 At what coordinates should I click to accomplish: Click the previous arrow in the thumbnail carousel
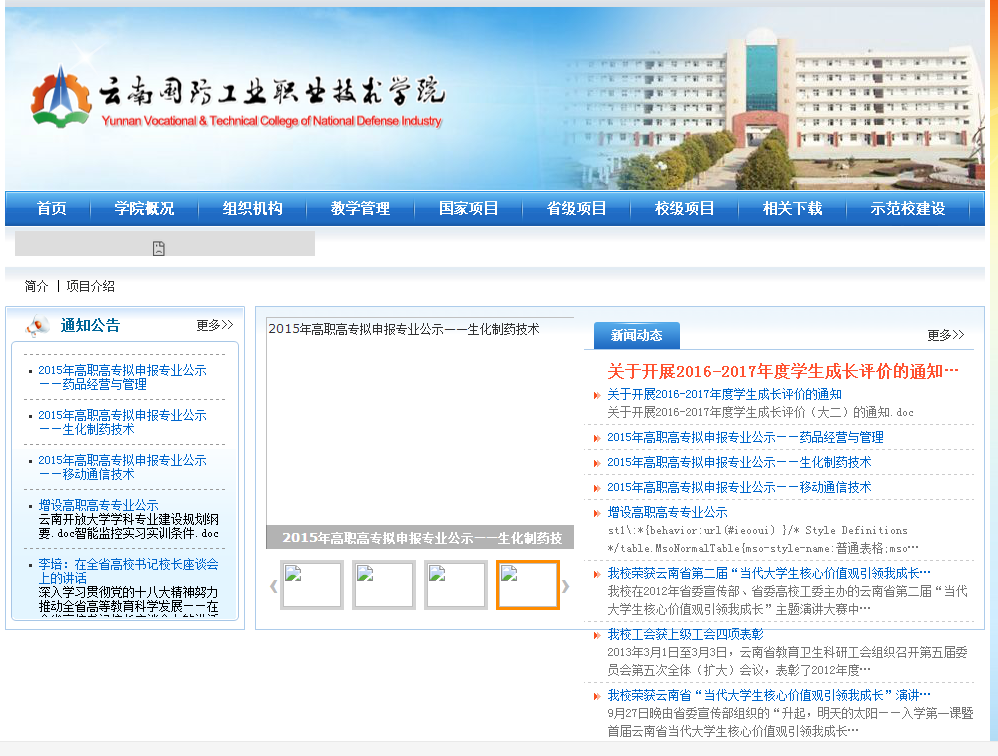273,586
